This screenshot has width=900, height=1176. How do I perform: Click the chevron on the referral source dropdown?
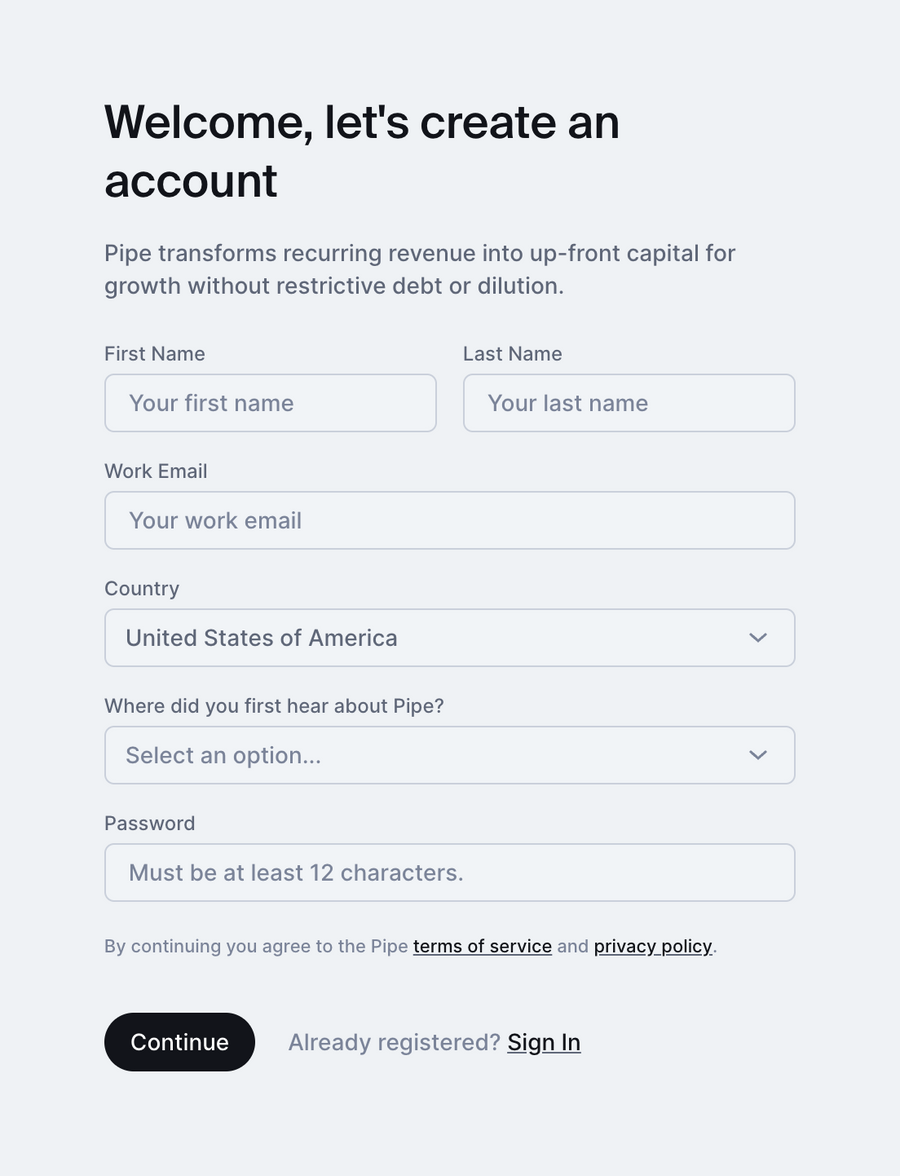pyautogui.click(x=757, y=755)
